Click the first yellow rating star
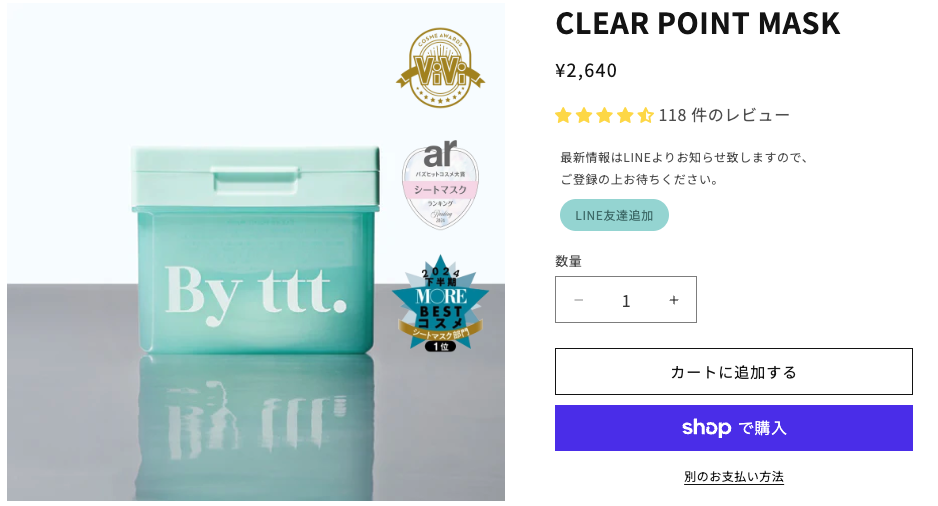Image resolution: width=938 pixels, height=506 pixels. pyautogui.click(x=563, y=115)
